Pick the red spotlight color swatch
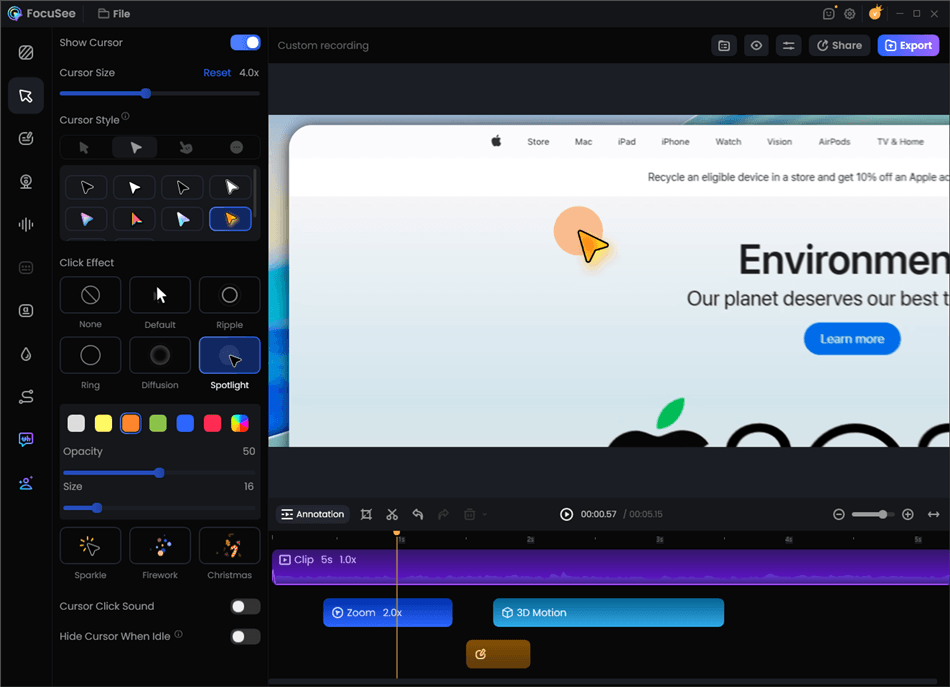This screenshot has width=950, height=687. (x=213, y=423)
